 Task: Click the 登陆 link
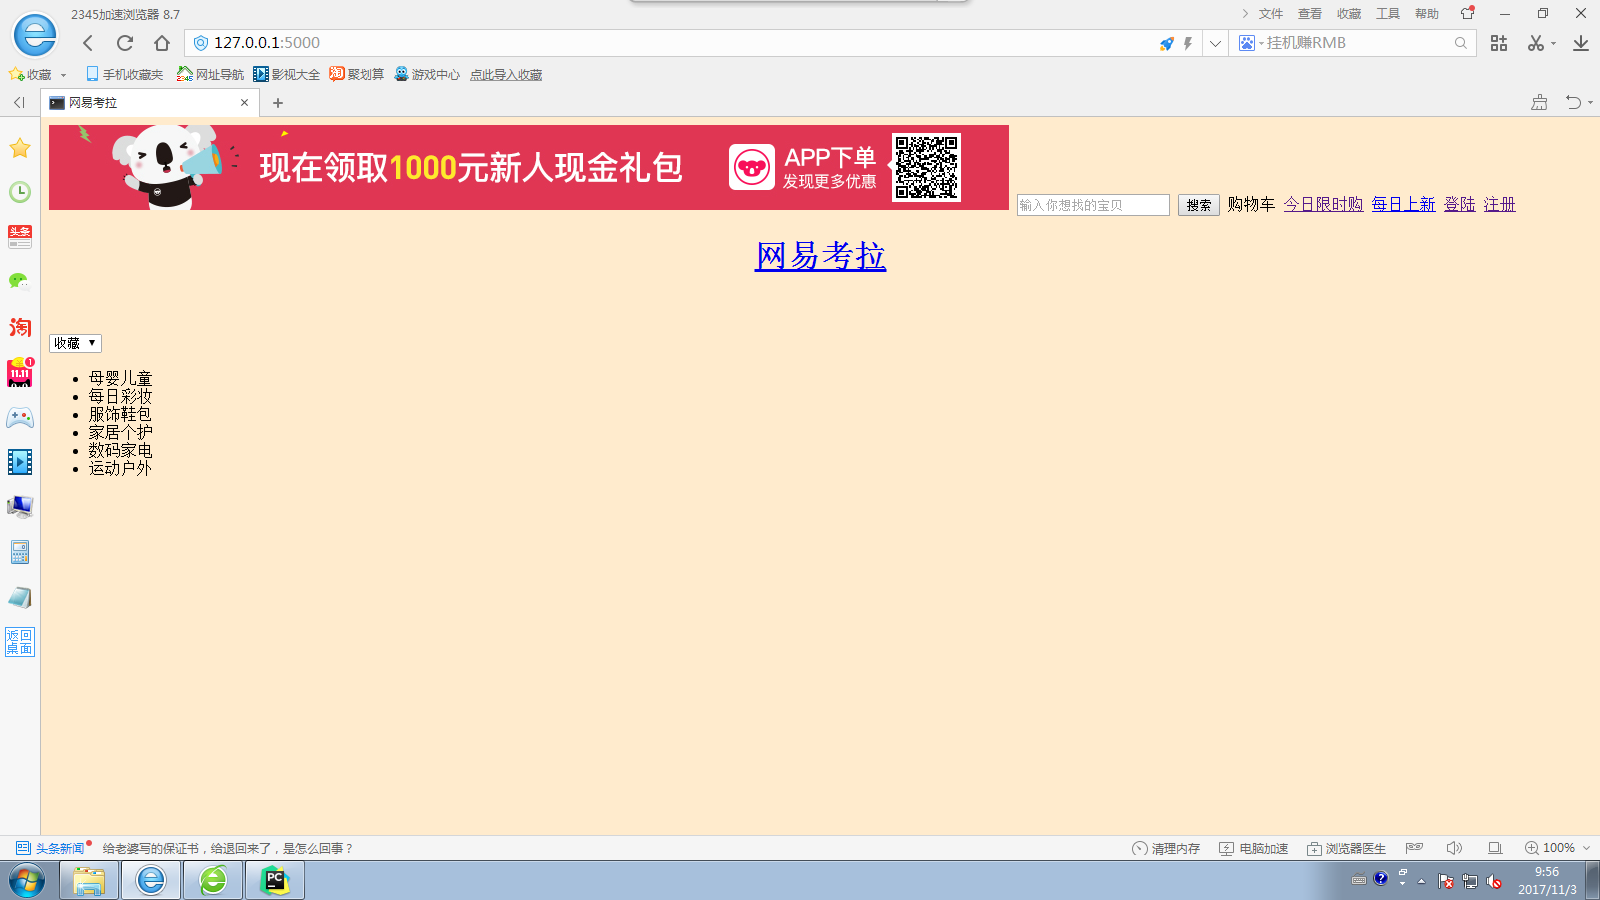(1459, 204)
